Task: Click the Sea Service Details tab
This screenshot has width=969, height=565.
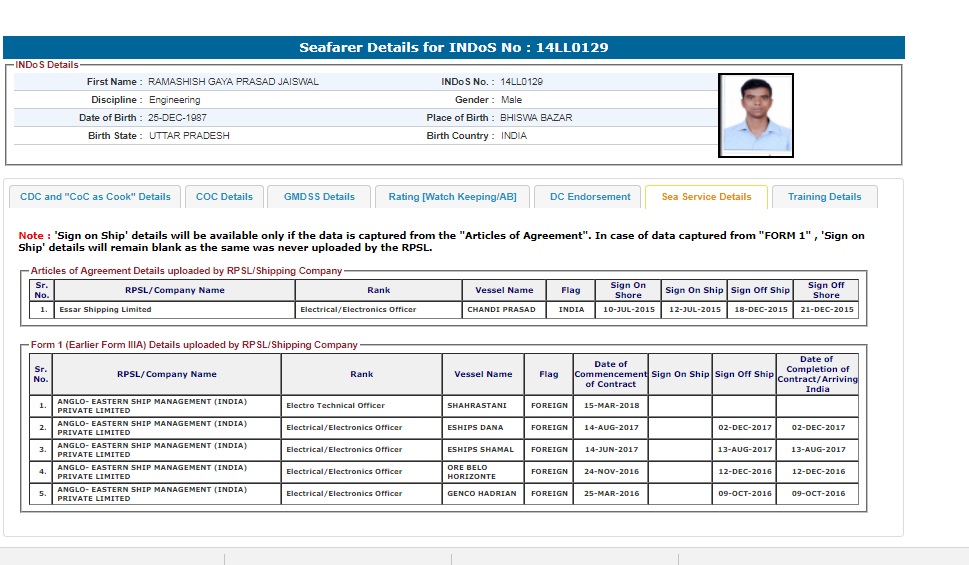Action: pos(706,197)
